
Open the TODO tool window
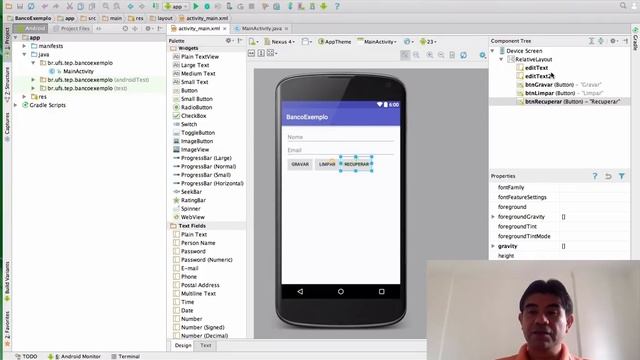pos(26,356)
